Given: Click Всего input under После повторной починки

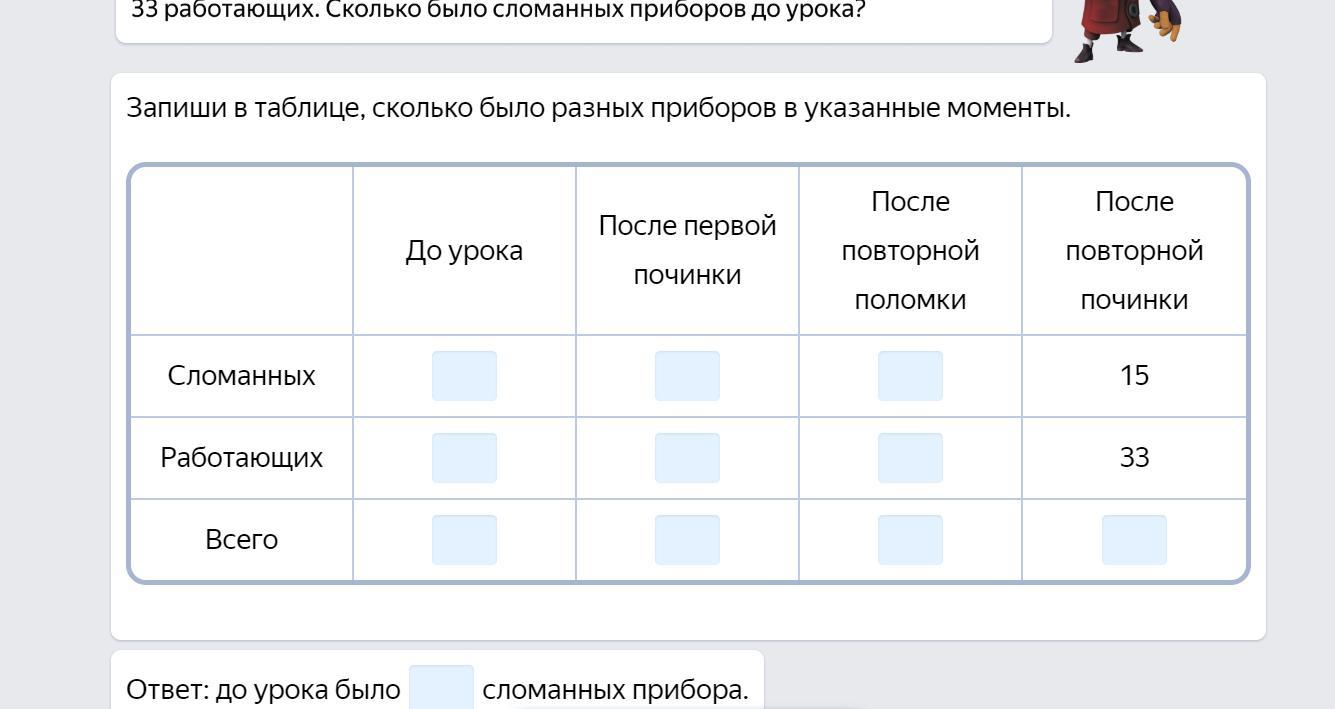Looking at the screenshot, I should coord(1134,540).
